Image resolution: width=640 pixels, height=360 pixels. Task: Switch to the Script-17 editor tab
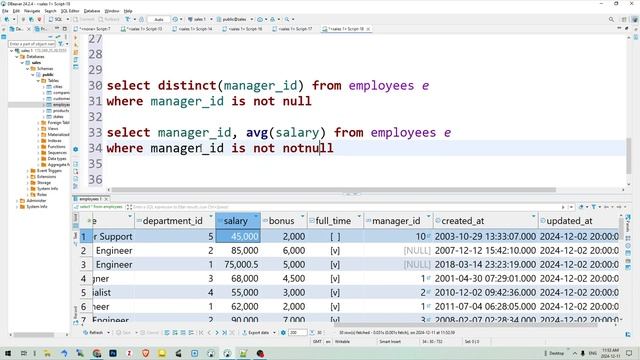(292, 29)
